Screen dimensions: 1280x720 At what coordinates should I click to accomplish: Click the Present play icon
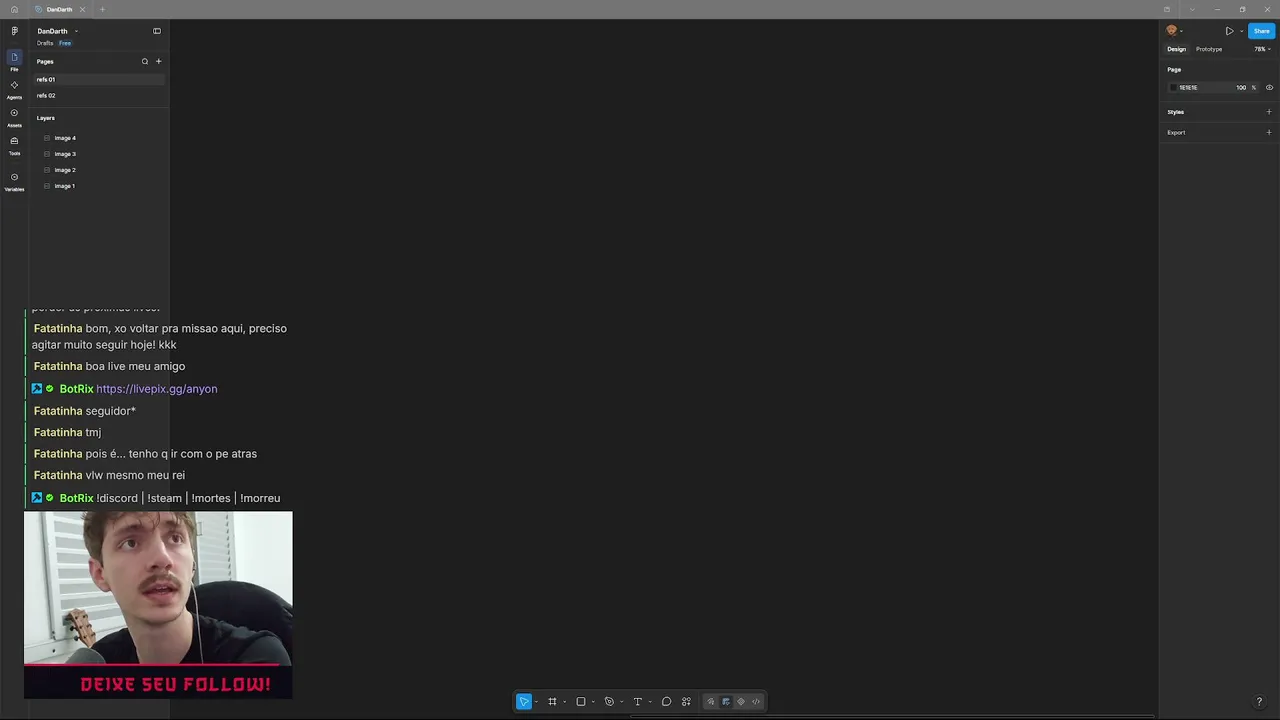tap(1230, 31)
